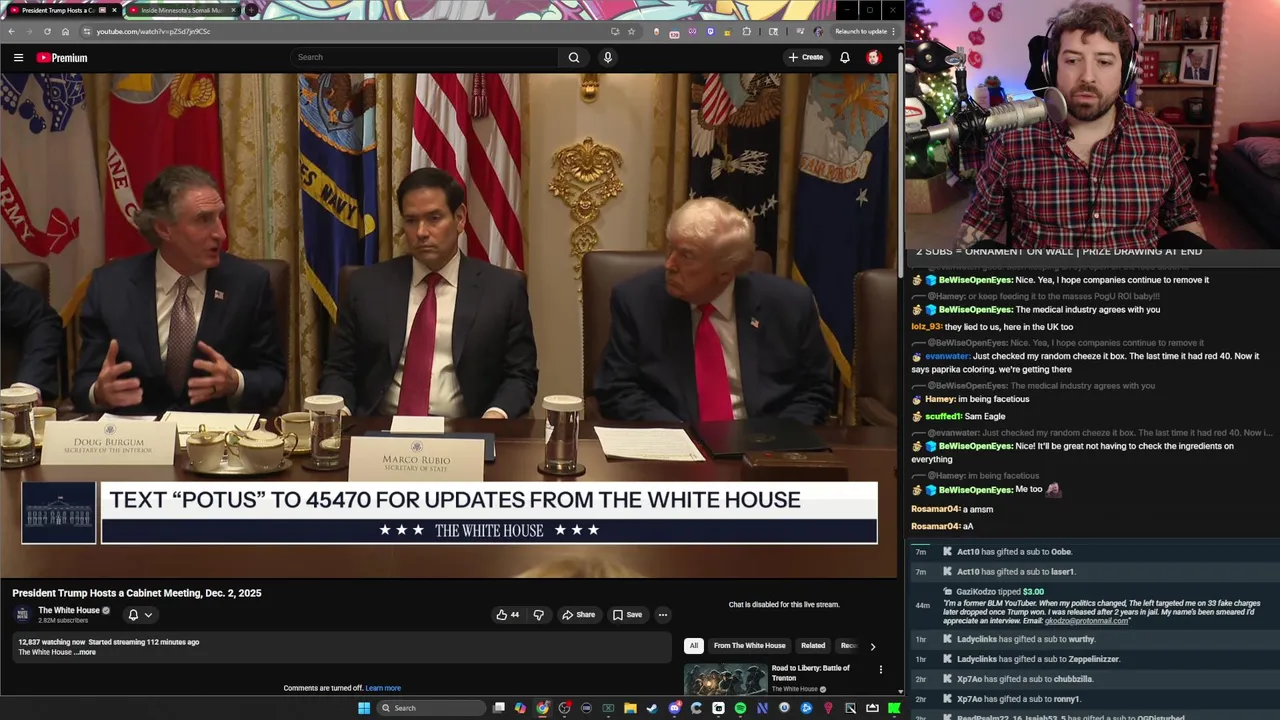Open Learn more link about comments
Viewport: 1280px width, 720px height.
point(383,688)
